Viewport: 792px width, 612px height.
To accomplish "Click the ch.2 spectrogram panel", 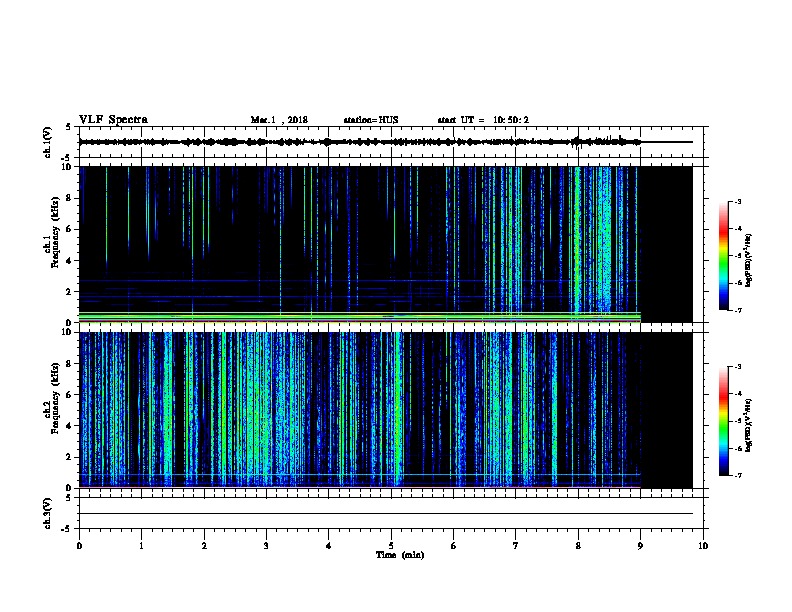I will click(x=385, y=410).
